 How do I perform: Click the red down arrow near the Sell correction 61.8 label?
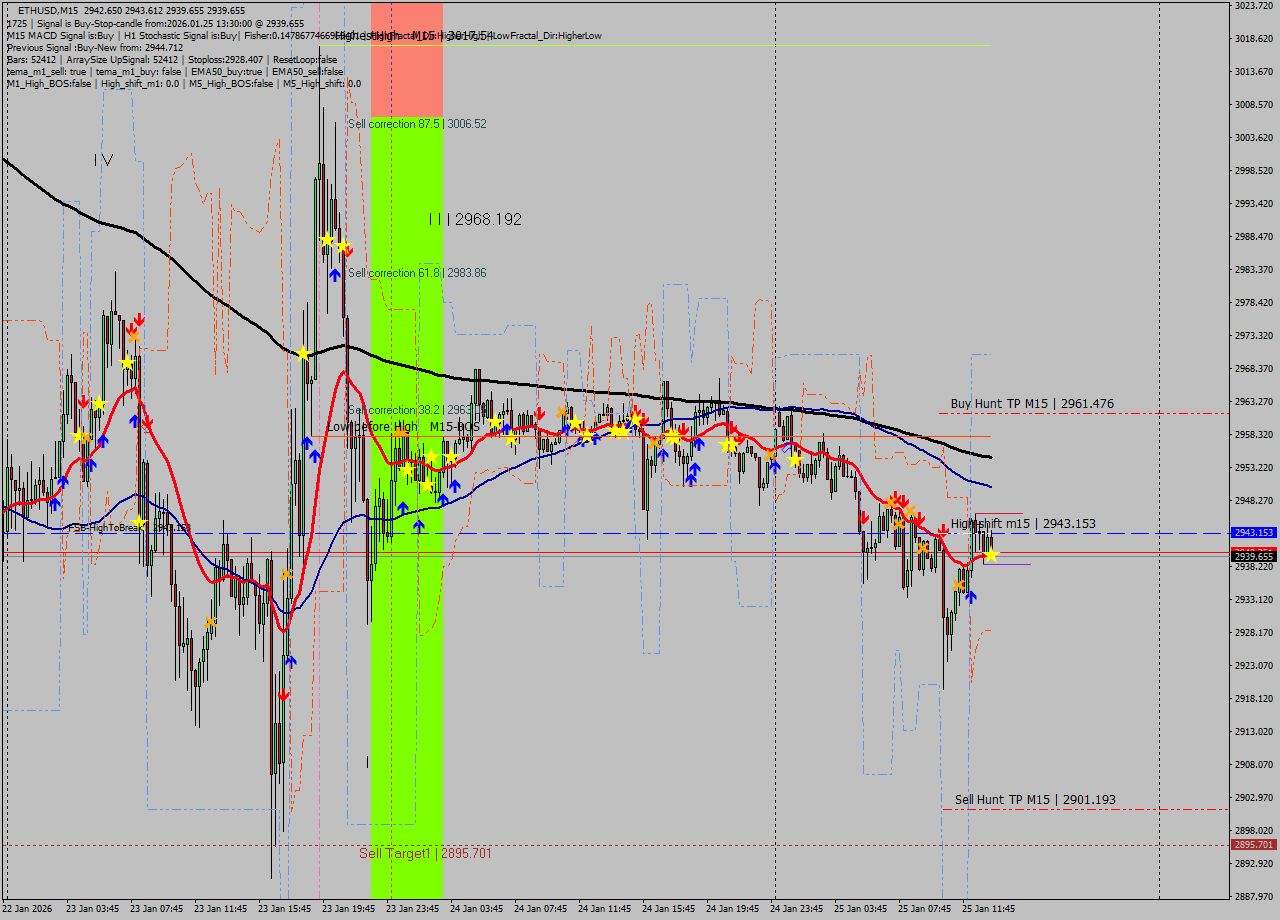point(349,252)
